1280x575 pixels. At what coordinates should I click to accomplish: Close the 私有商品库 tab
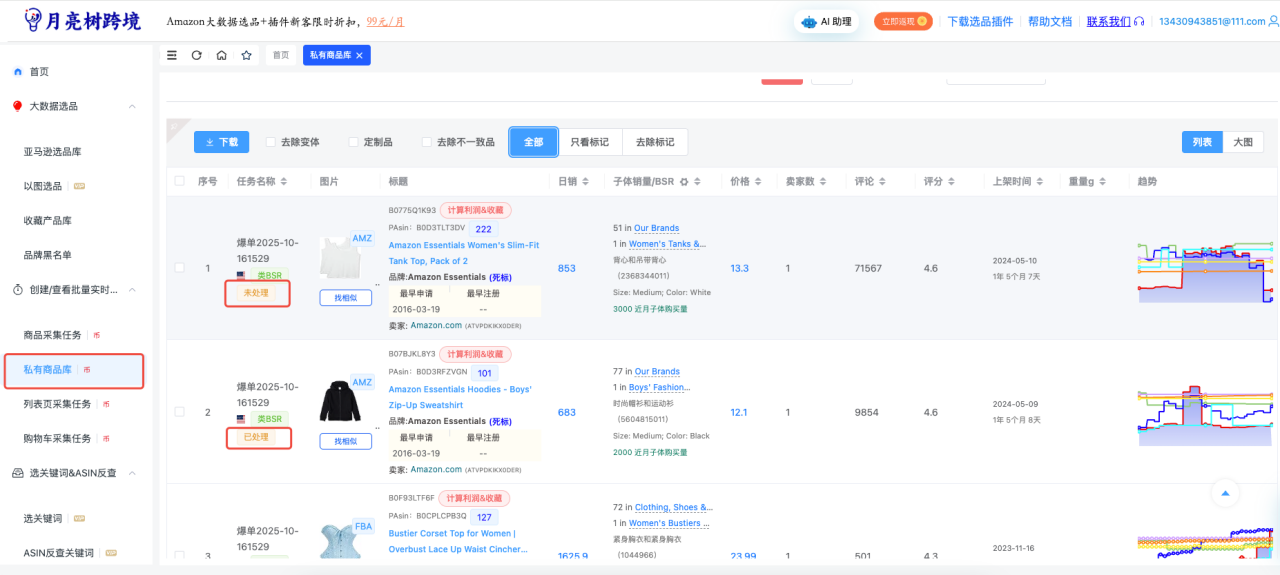tap(360, 56)
